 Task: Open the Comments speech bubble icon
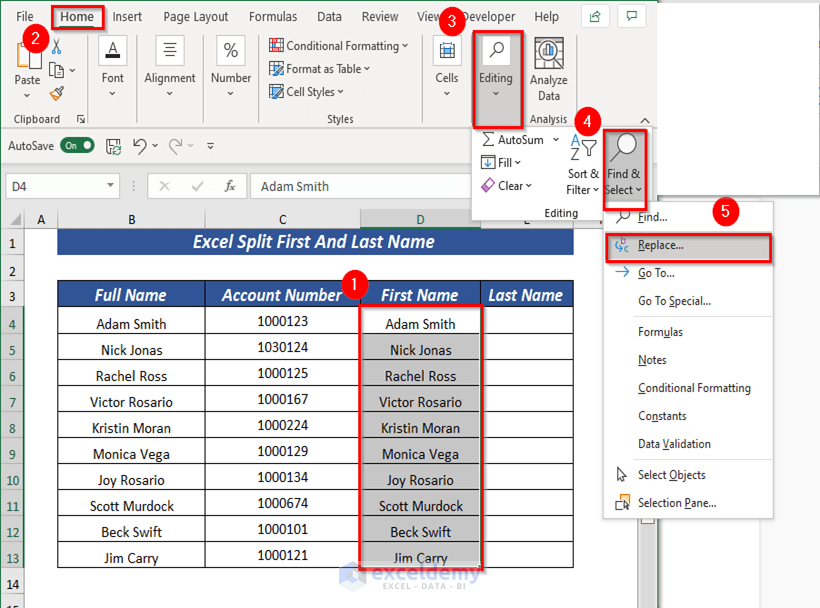[630, 17]
